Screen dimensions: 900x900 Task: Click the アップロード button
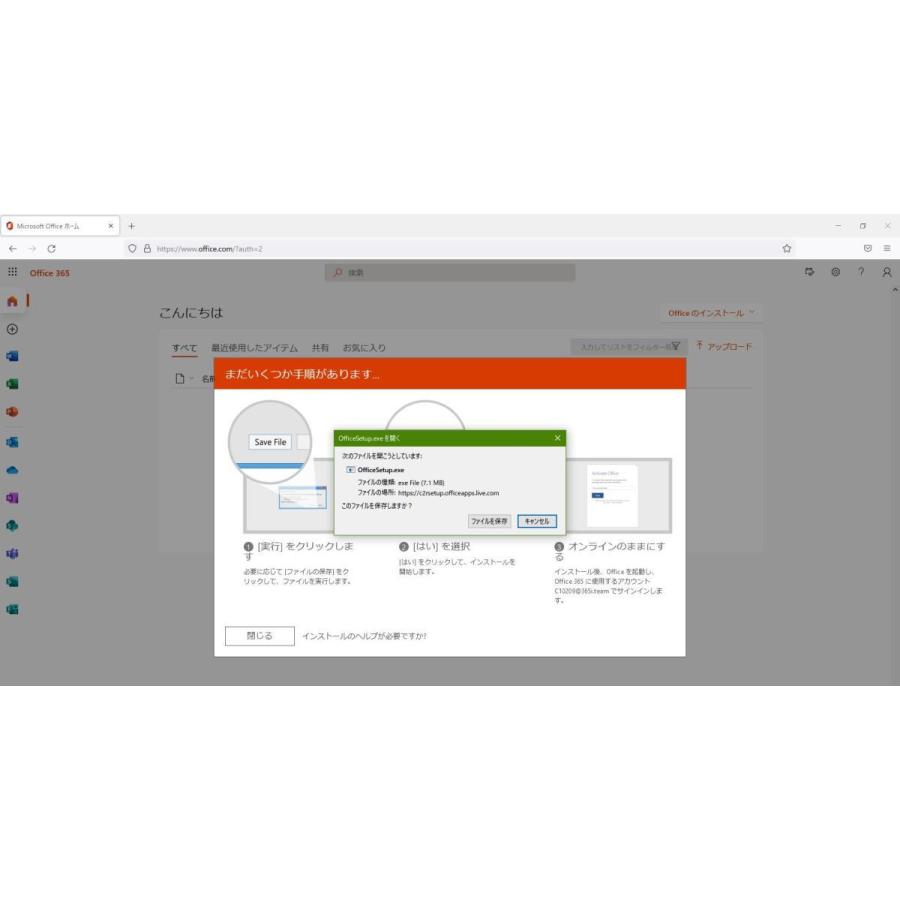point(724,346)
